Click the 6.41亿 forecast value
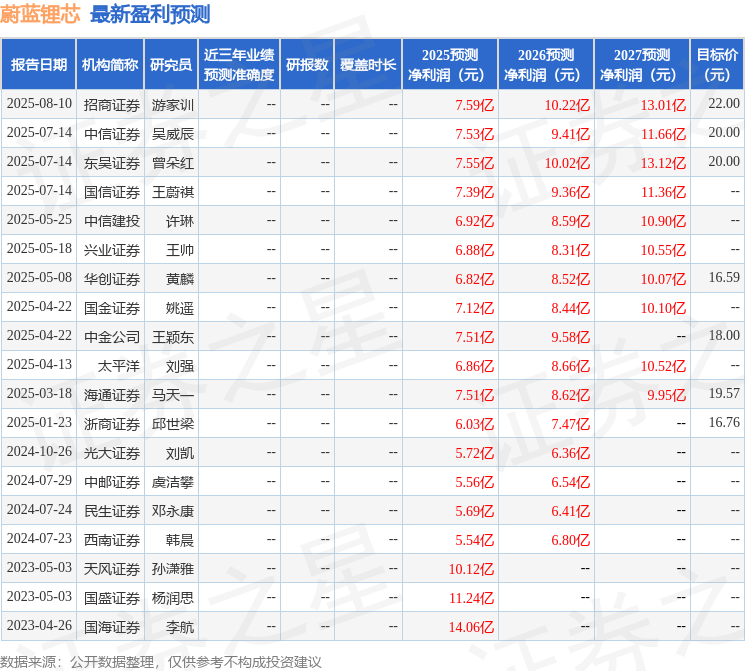 pos(570,510)
